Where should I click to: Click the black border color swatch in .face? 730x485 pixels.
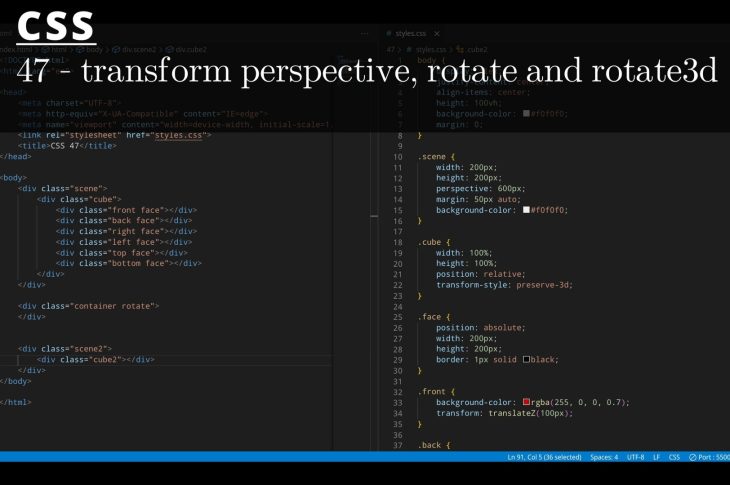(526, 359)
